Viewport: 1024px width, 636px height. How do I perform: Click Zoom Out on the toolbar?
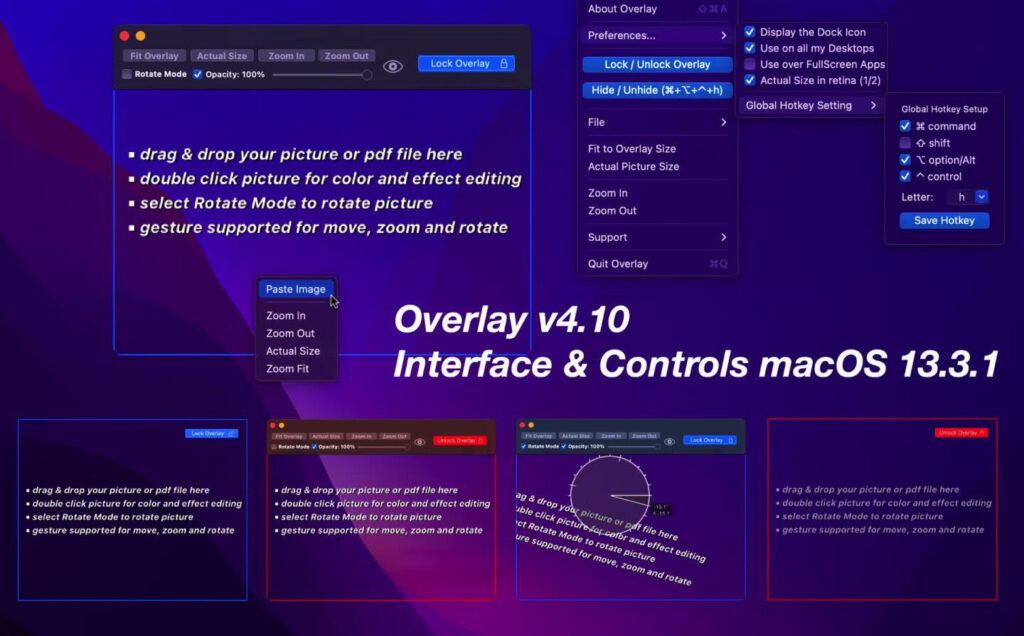(x=346, y=55)
